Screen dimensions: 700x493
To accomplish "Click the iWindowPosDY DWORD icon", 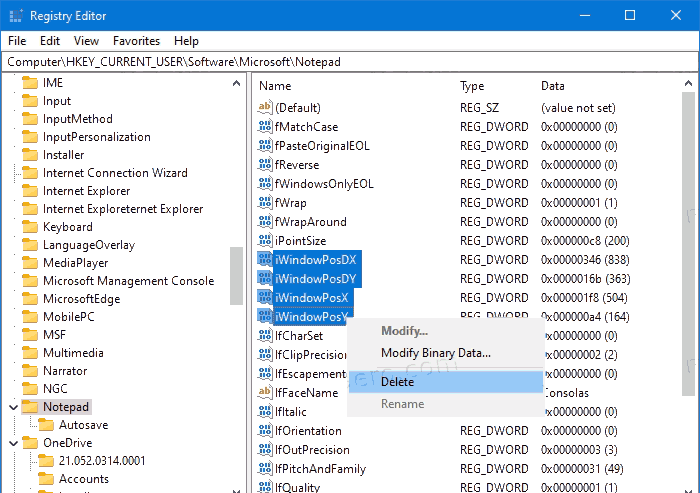I will coord(264,278).
